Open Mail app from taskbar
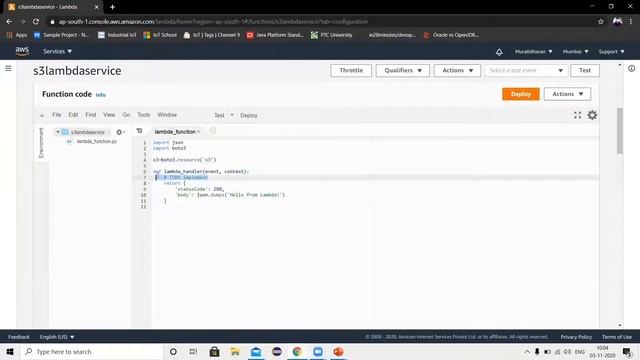The height and width of the screenshot is (360, 640). [x=256, y=351]
